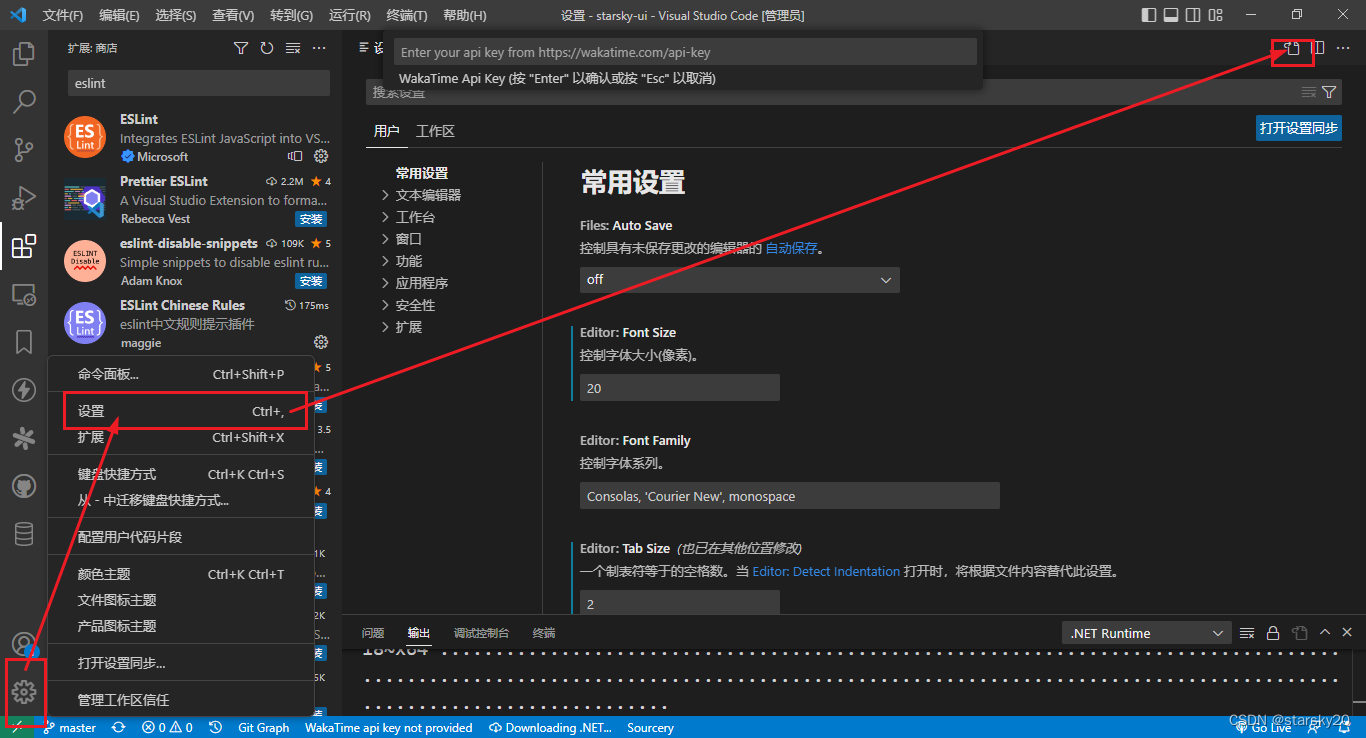Open the Extensions view in activity bar
Viewport: 1366px width, 738px height.
point(24,246)
